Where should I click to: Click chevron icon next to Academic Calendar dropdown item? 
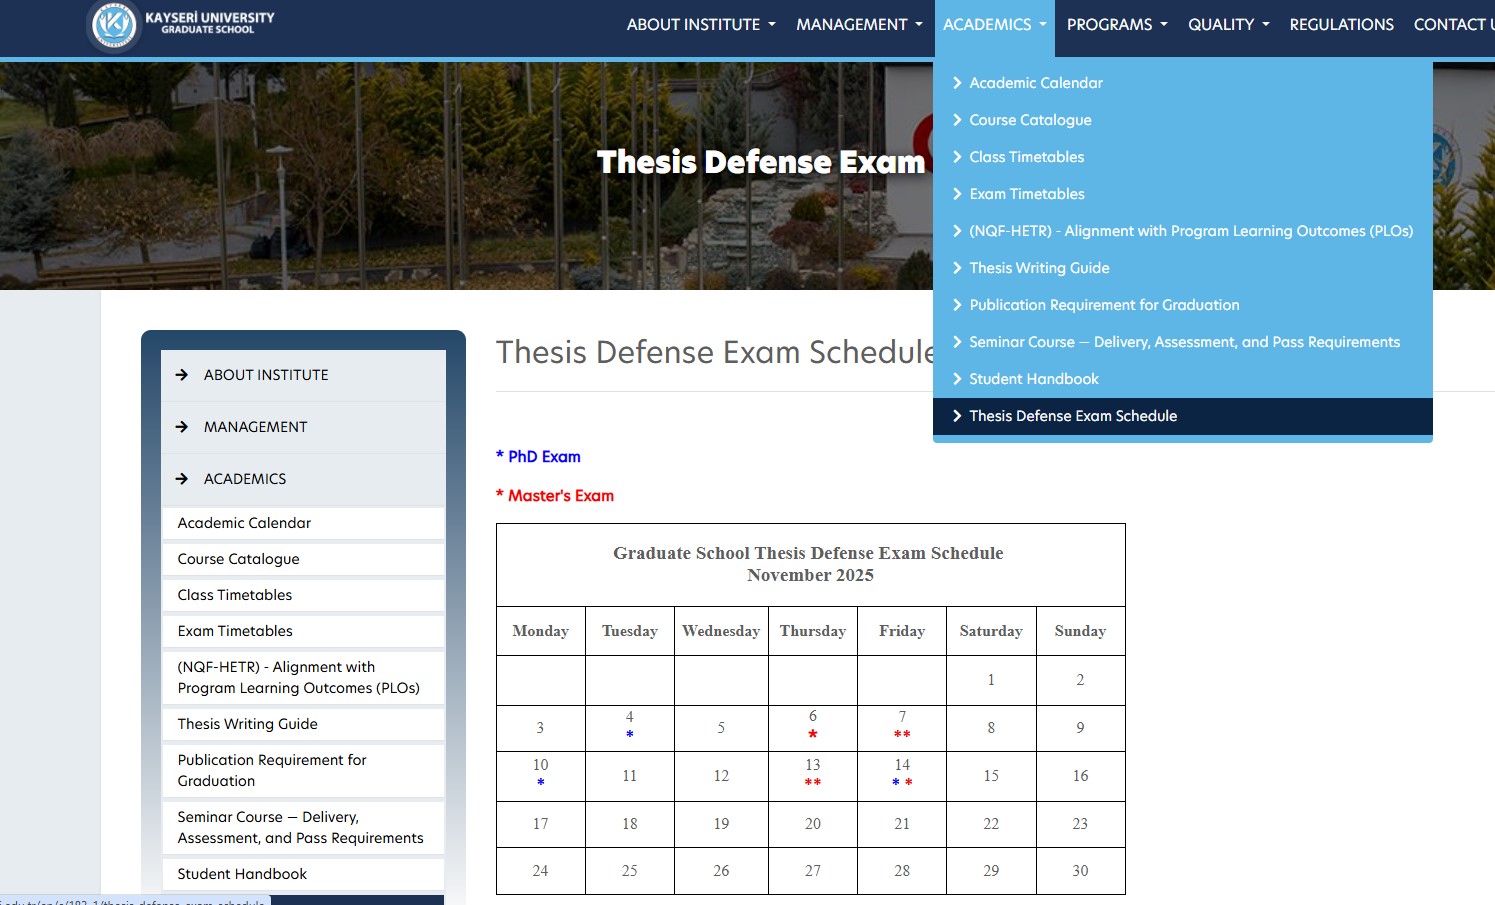pyautogui.click(x=957, y=83)
